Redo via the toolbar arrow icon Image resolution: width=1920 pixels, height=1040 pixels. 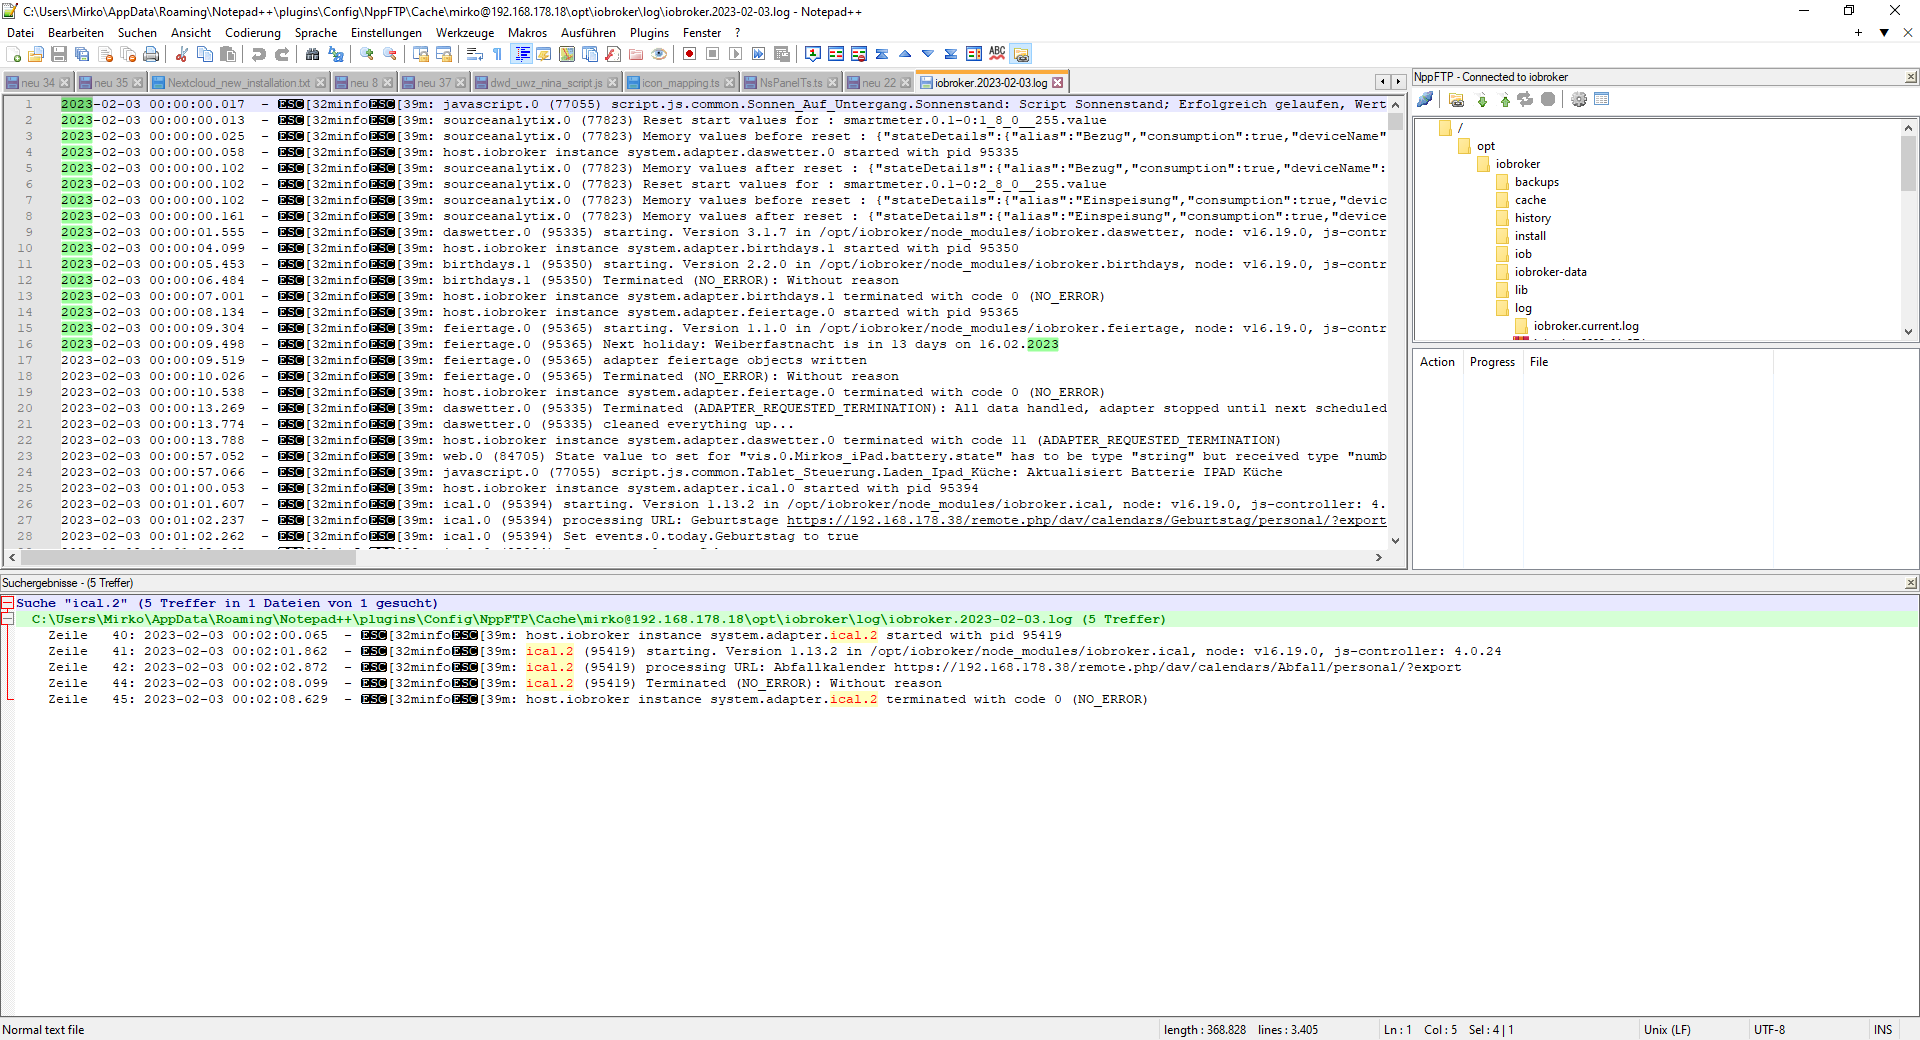point(282,54)
